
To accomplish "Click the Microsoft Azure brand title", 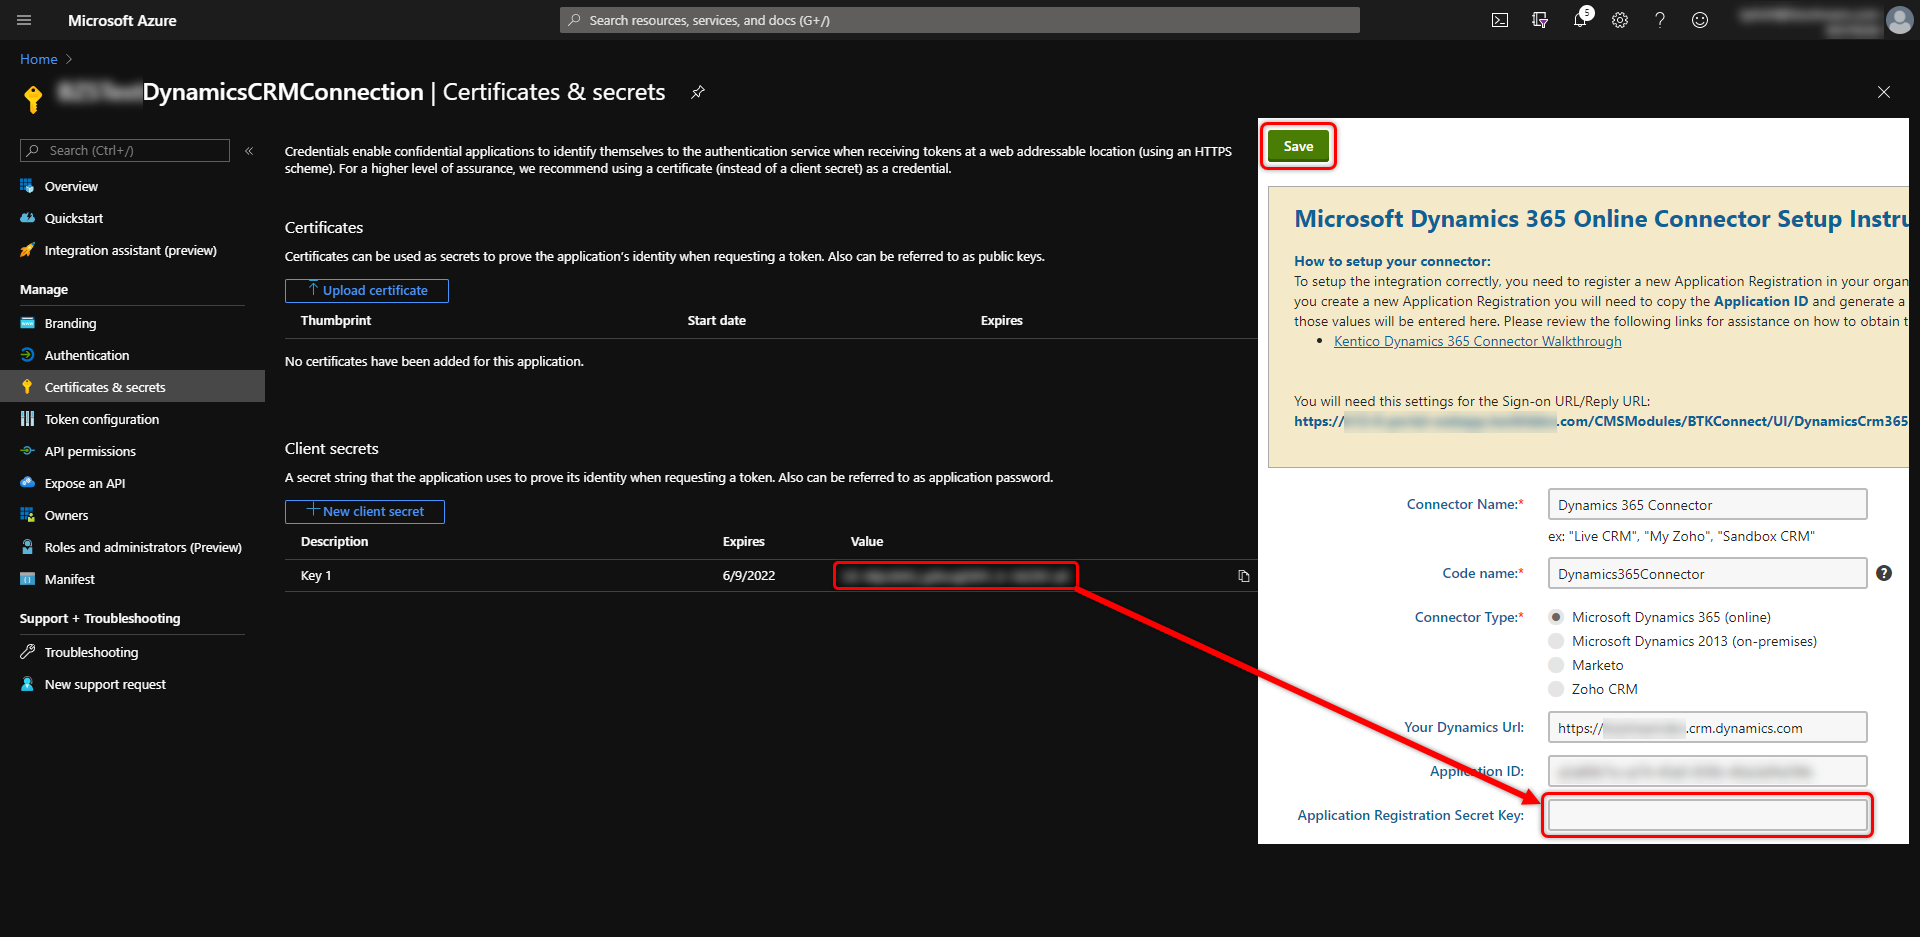I will (x=122, y=20).
